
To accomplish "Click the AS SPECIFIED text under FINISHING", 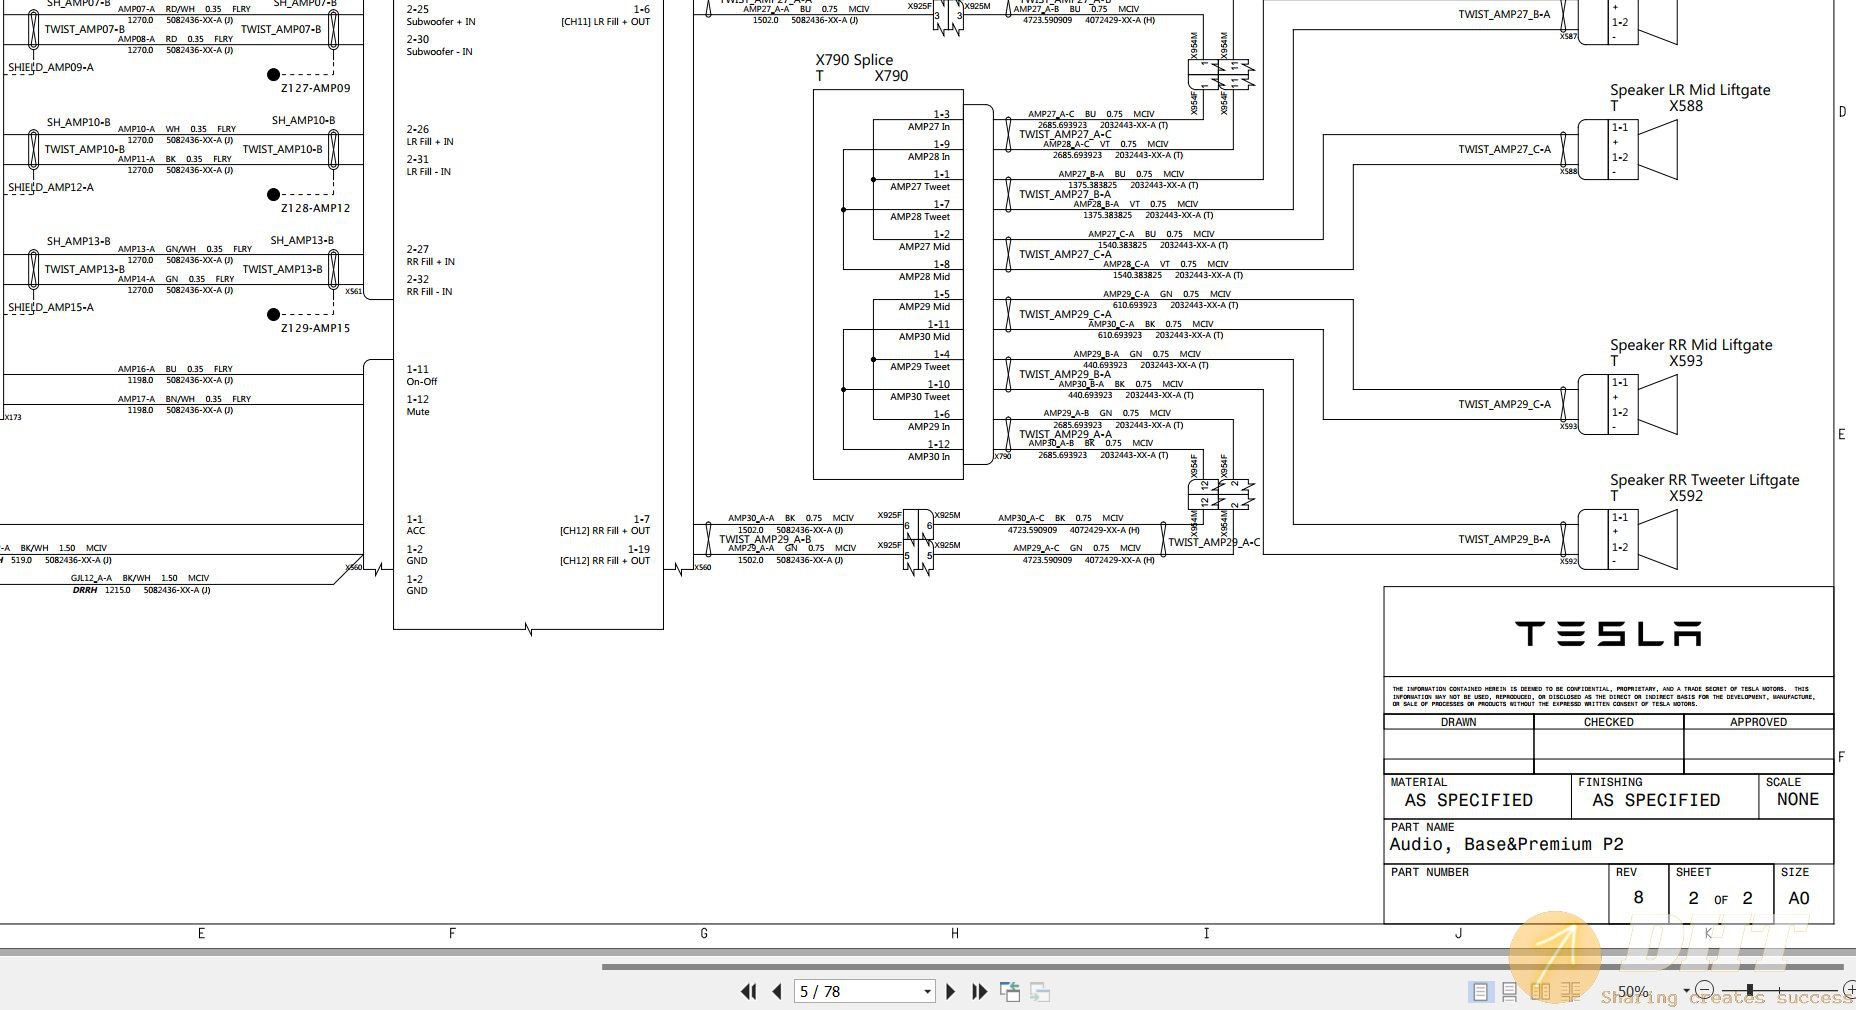I will click(1656, 800).
